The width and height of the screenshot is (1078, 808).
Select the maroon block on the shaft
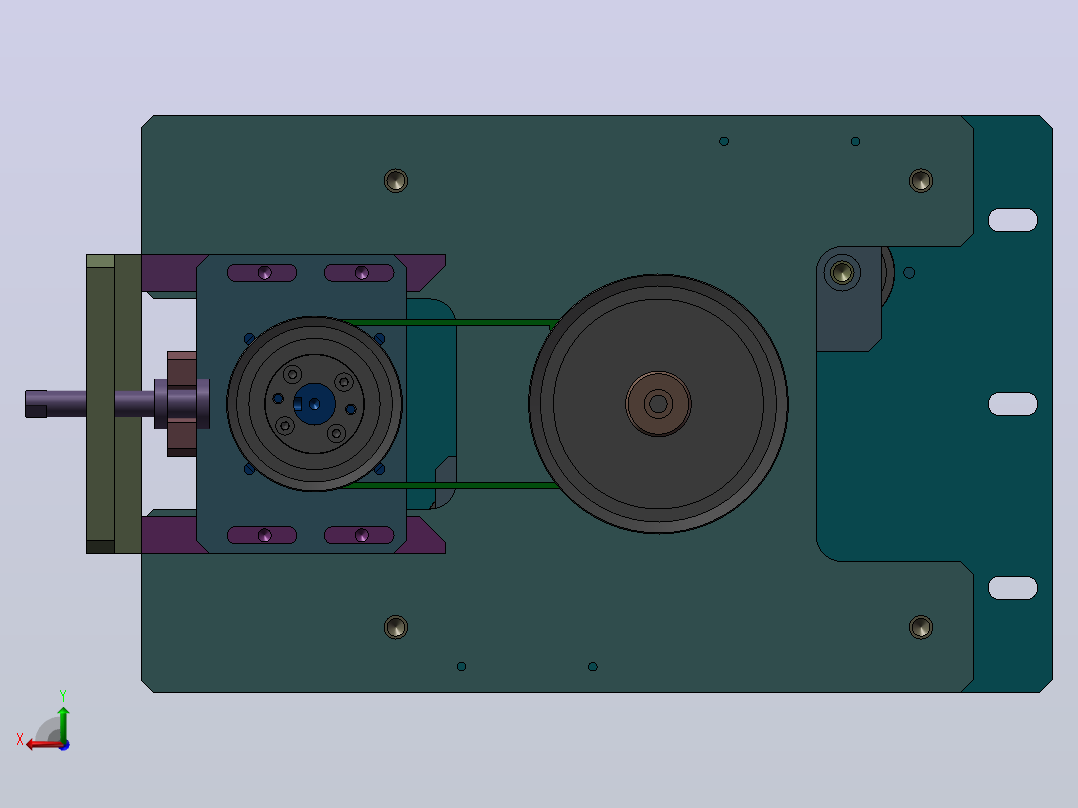point(182,404)
